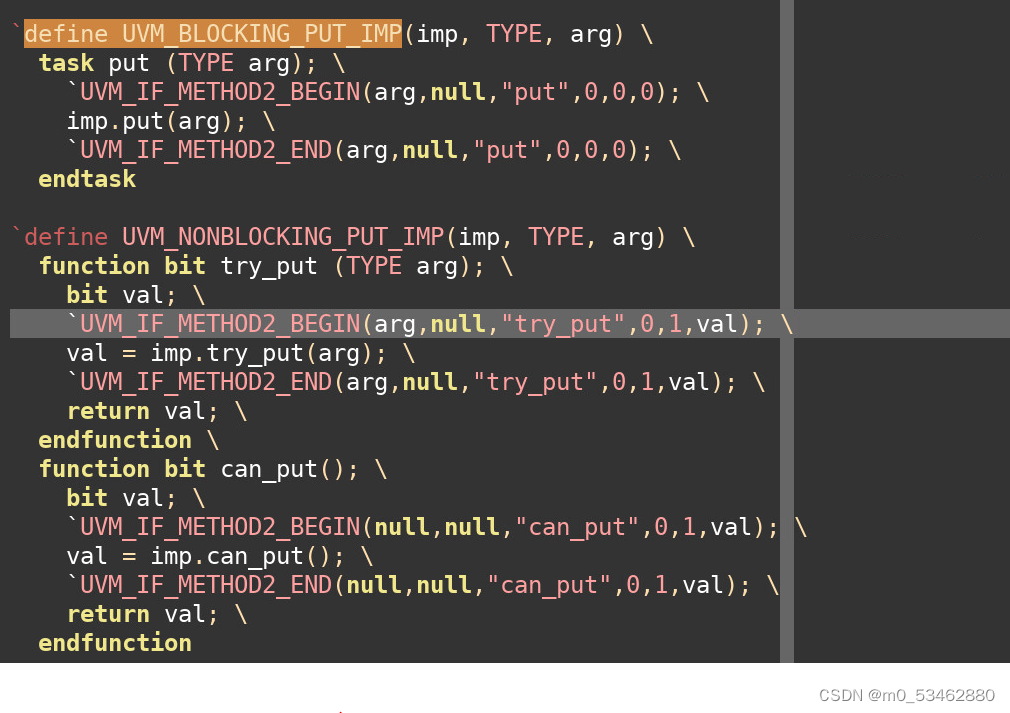Viewport: 1010px width, 713px height.
Task: Click the task keyword before put
Action: click(64, 62)
